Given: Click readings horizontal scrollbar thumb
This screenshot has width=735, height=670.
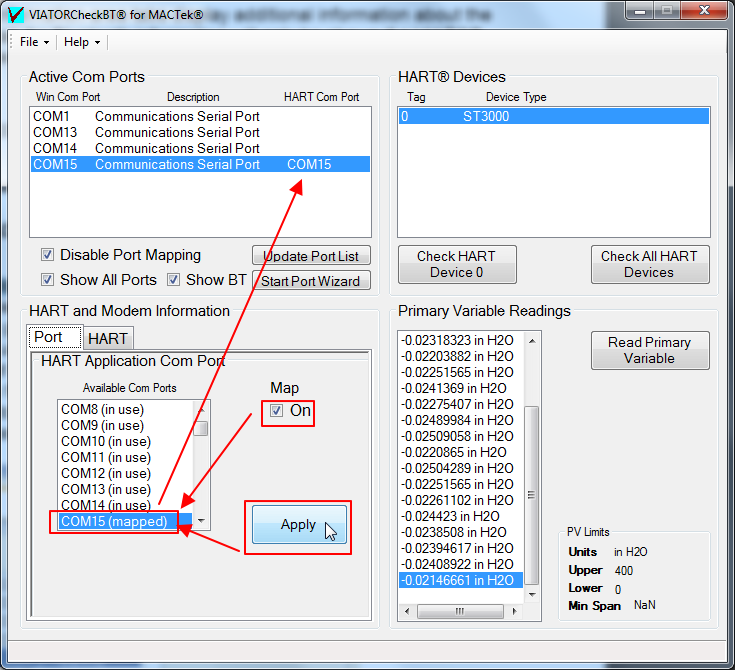Looking at the screenshot, I should 460,611.
